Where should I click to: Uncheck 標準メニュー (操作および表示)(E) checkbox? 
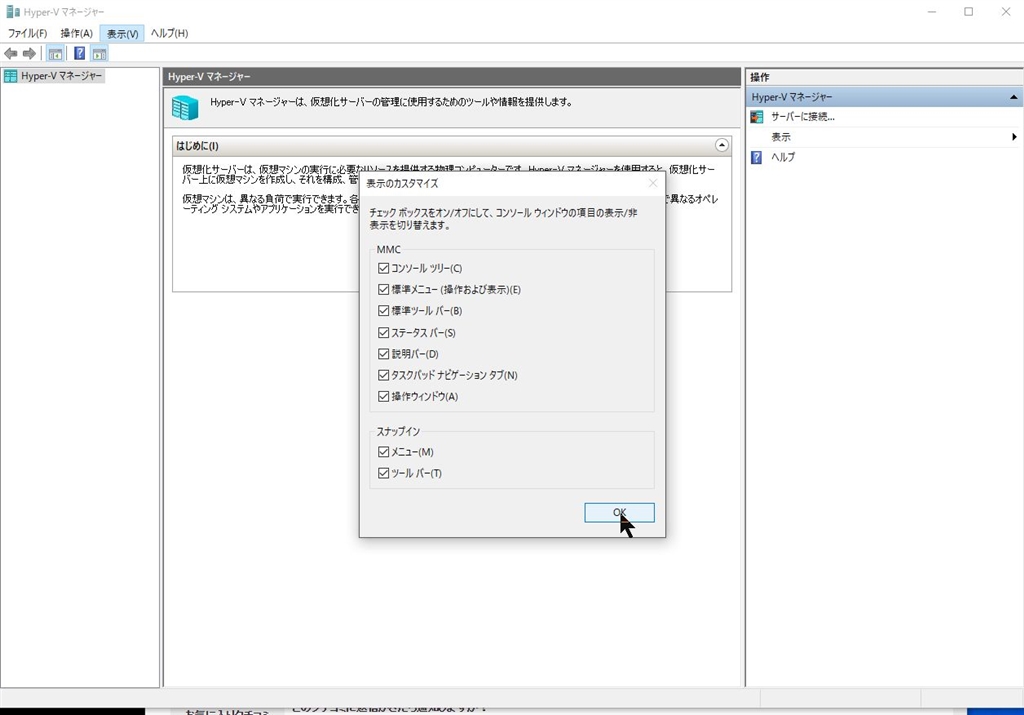coord(383,289)
